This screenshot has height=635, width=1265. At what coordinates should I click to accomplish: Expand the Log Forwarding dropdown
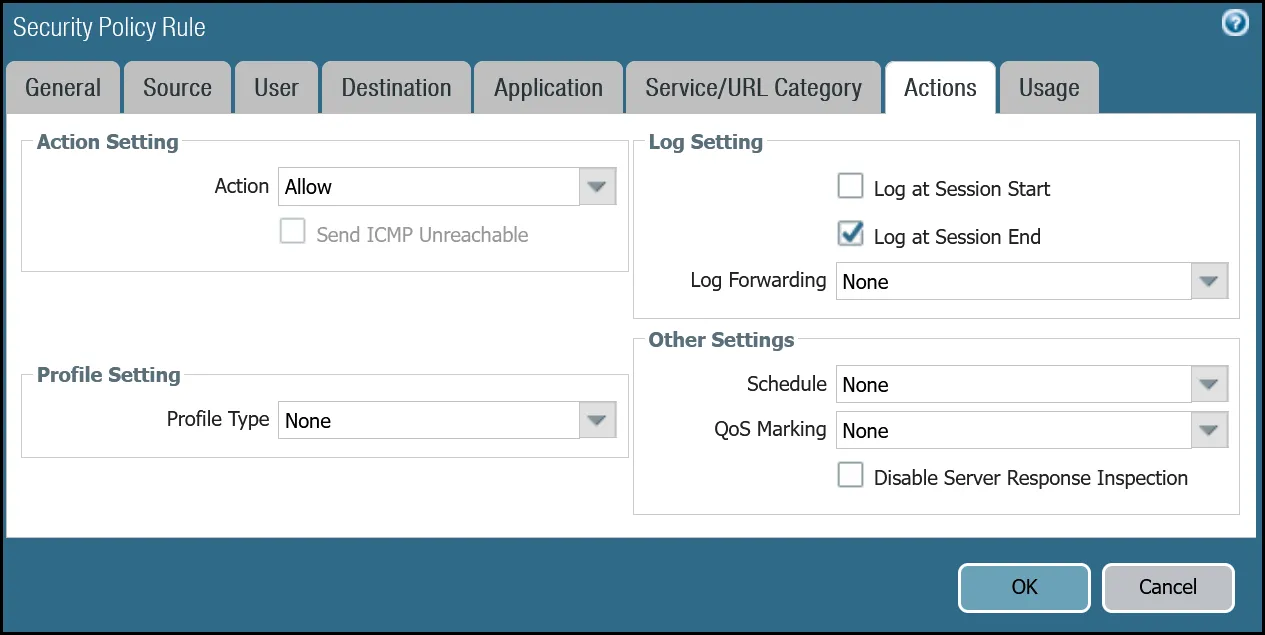1208,281
